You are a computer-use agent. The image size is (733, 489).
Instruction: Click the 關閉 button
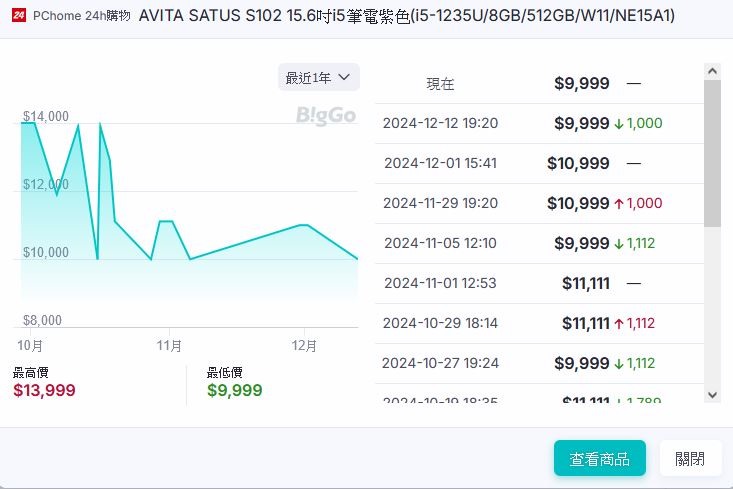(x=690, y=458)
